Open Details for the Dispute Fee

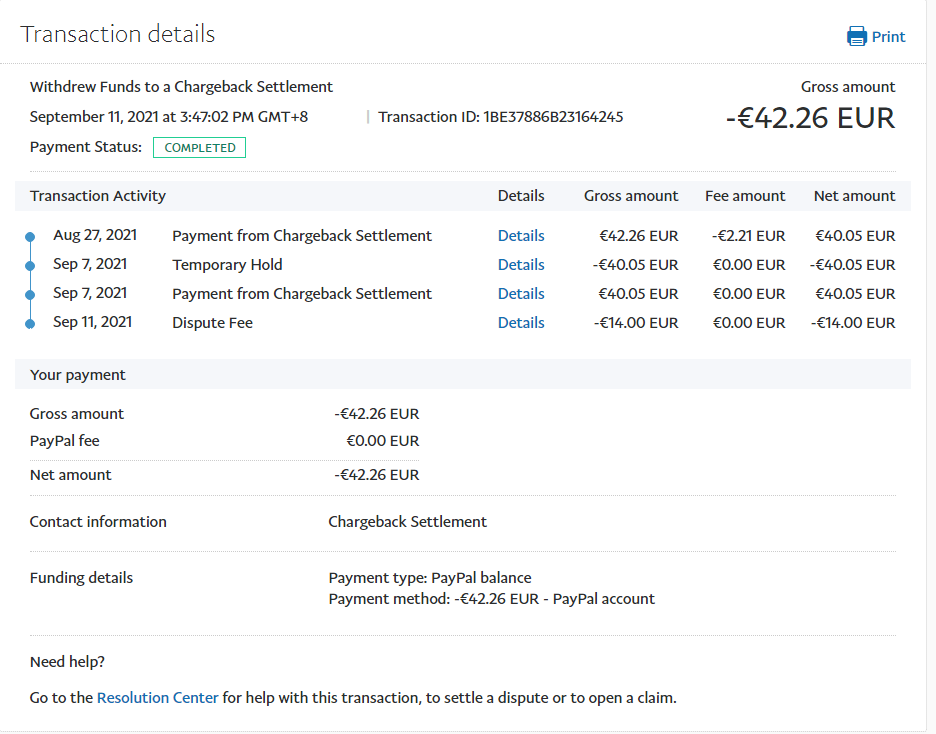pyautogui.click(x=521, y=323)
